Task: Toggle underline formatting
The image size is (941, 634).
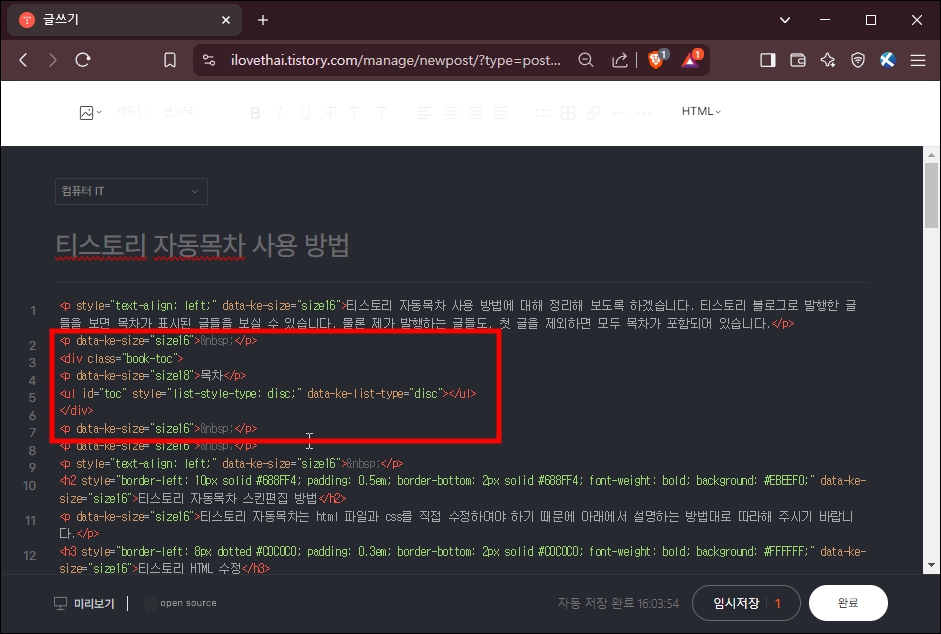Action: pyautogui.click(x=305, y=113)
